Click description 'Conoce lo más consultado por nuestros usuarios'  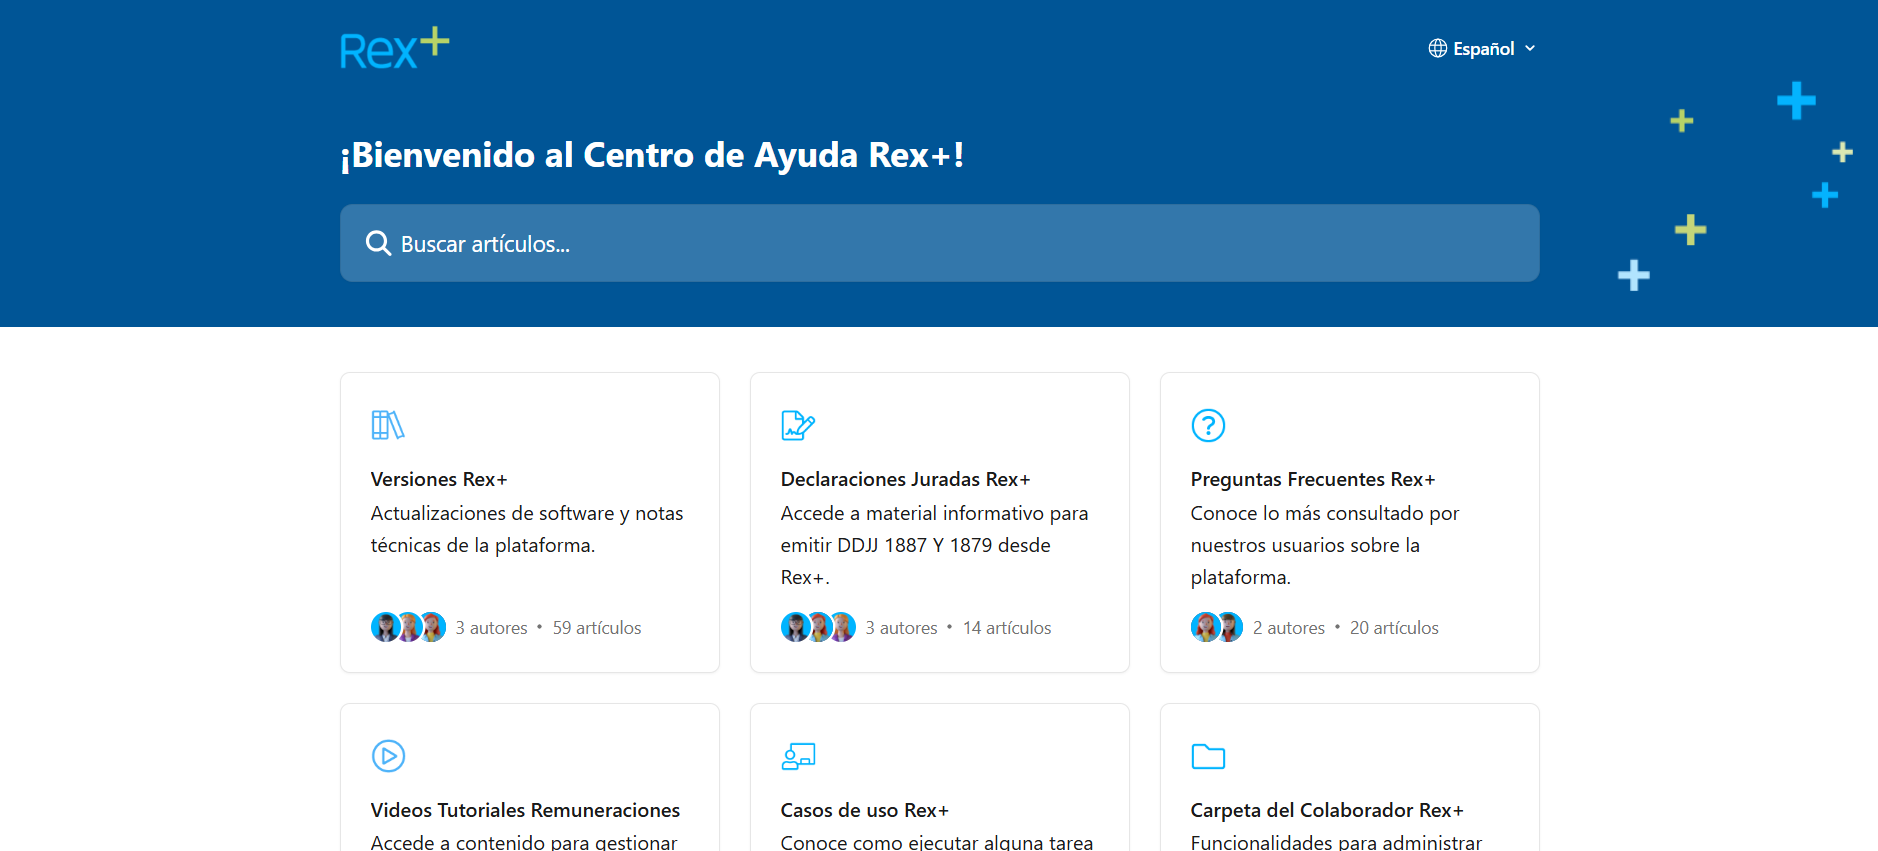coord(1325,545)
